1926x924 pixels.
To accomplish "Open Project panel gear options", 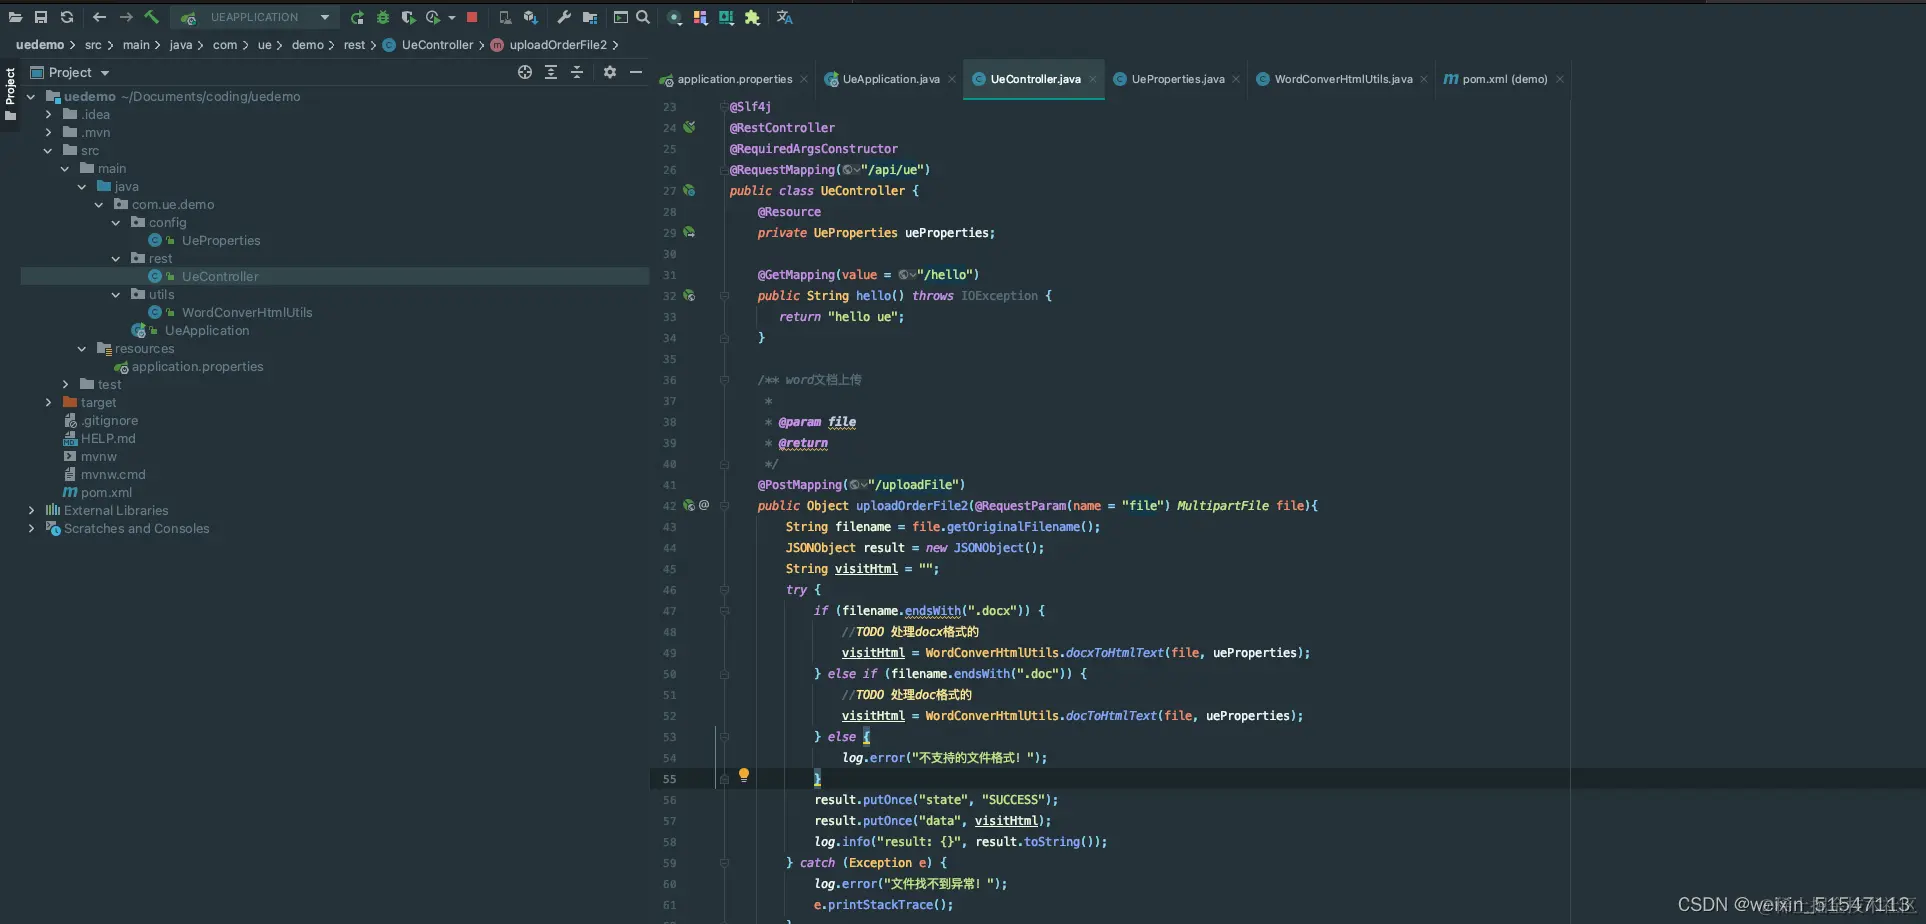I will pos(610,72).
